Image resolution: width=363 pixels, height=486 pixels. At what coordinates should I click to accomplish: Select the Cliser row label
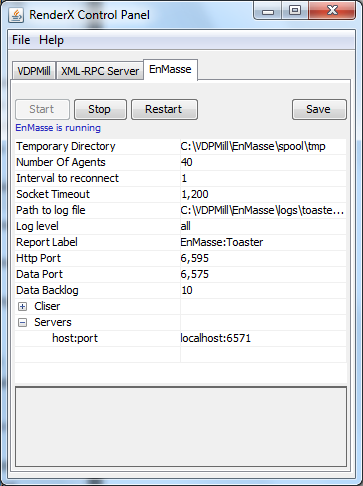[x=47, y=306]
